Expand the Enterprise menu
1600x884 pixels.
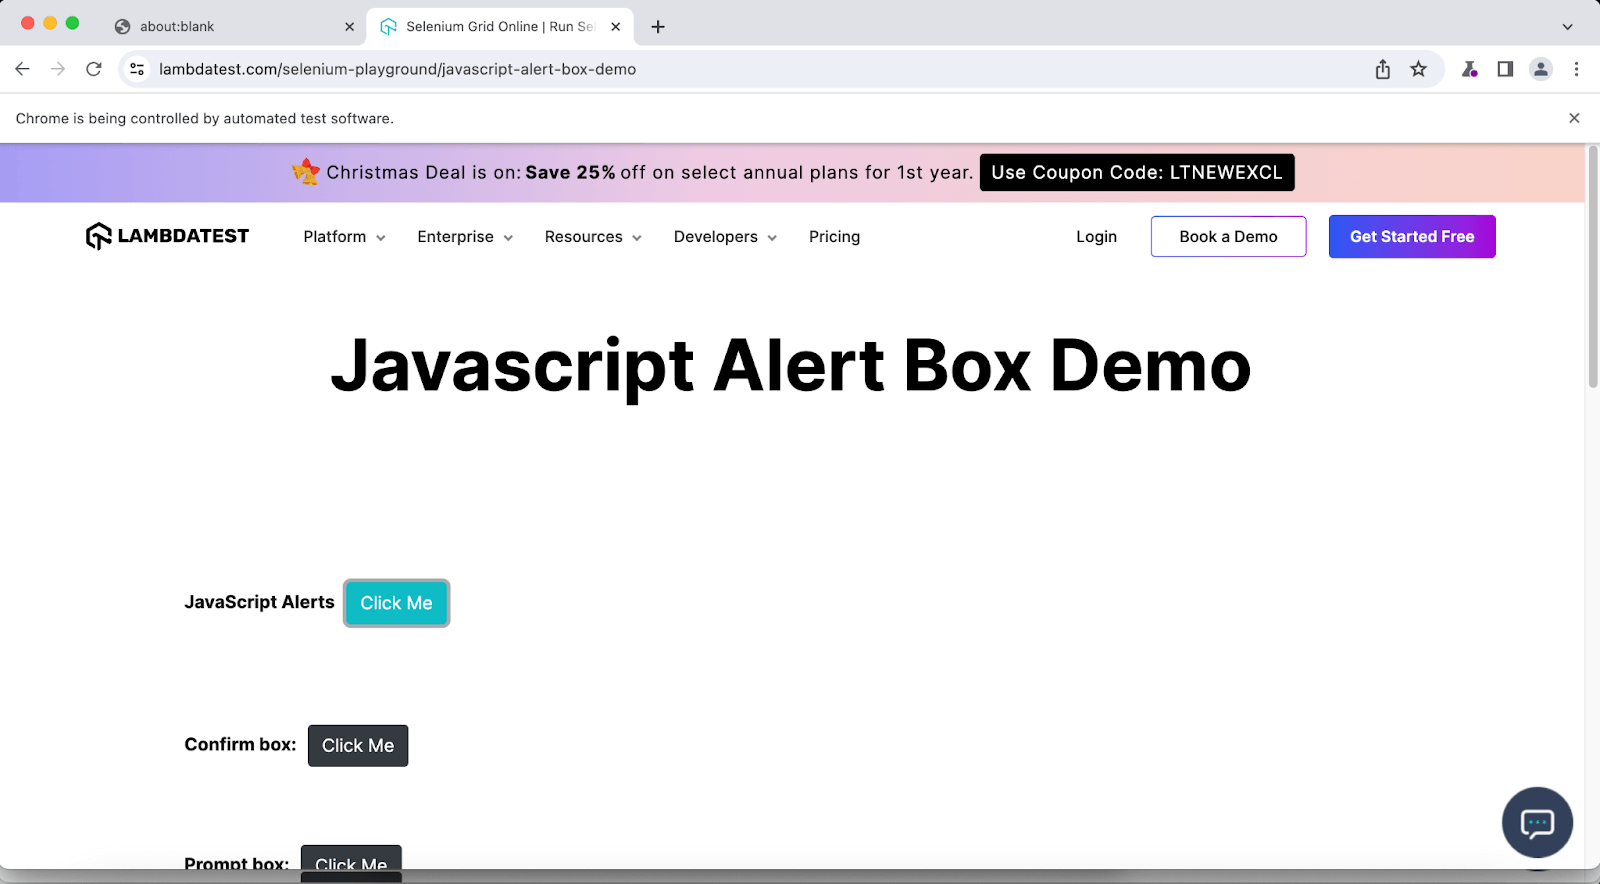[x=465, y=237]
